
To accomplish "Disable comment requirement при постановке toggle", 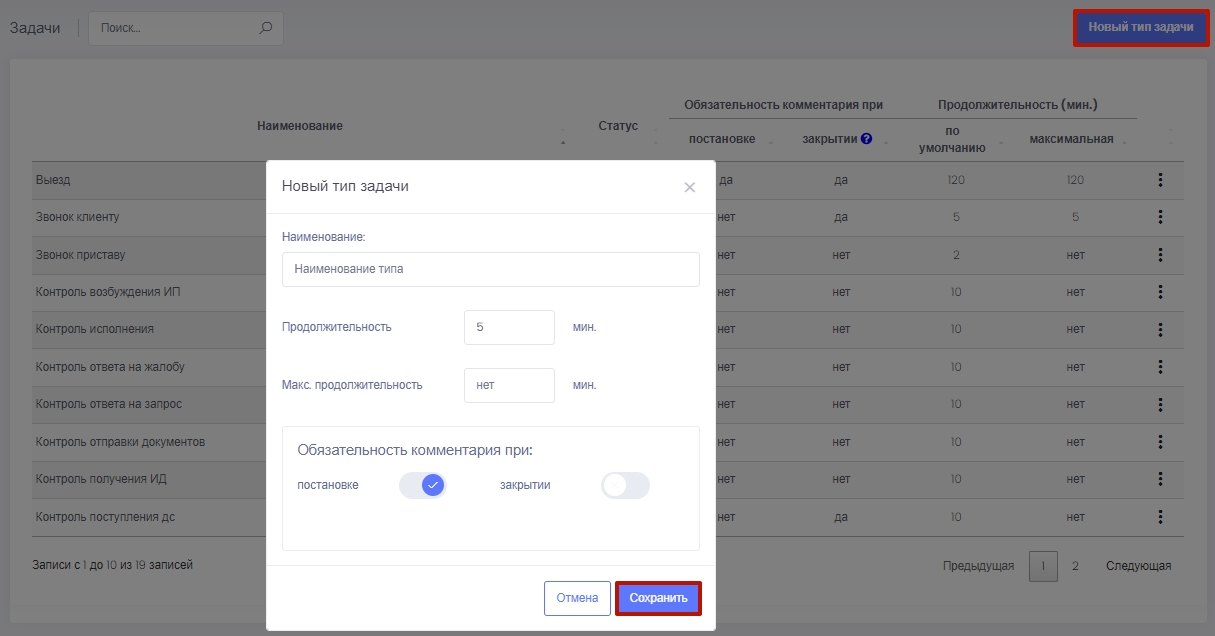I will click(x=422, y=485).
